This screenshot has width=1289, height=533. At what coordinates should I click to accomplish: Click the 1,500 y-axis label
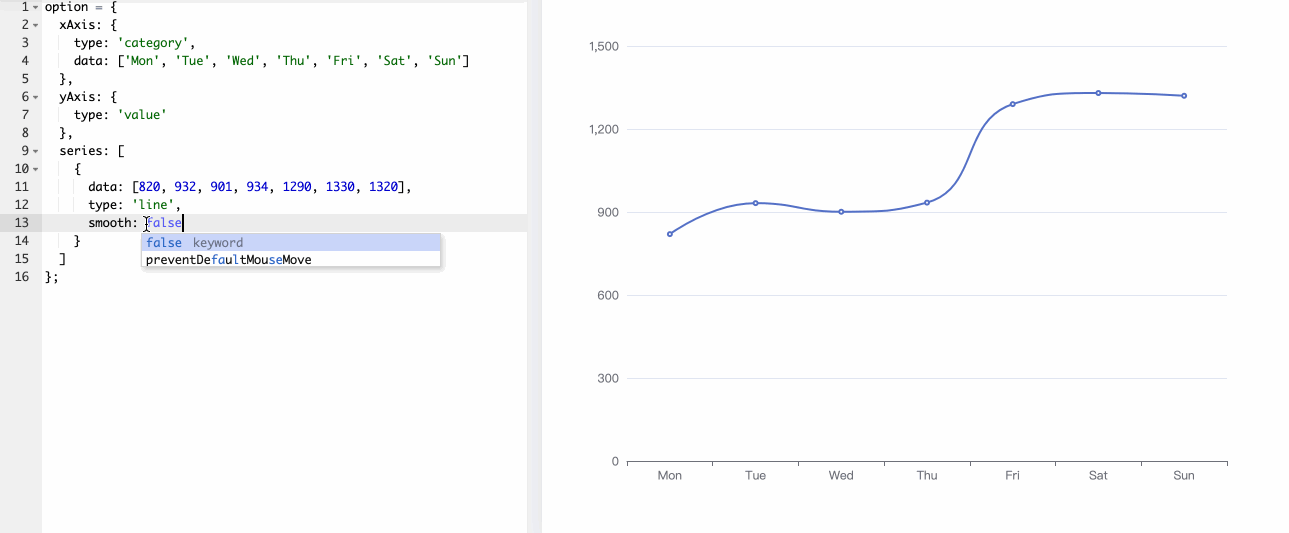(603, 46)
